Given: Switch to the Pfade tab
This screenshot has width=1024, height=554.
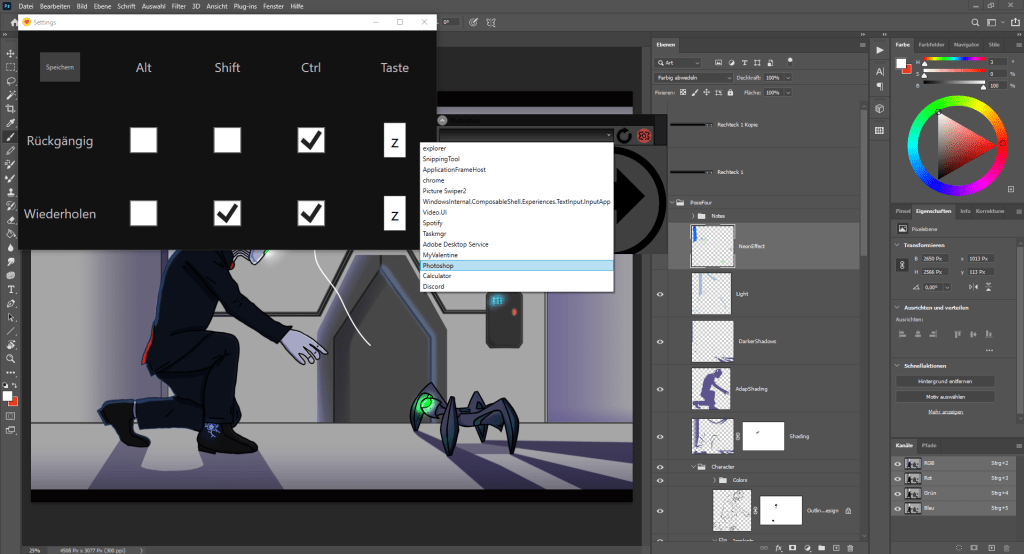Looking at the screenshot, I should click(x=928, y=445).
